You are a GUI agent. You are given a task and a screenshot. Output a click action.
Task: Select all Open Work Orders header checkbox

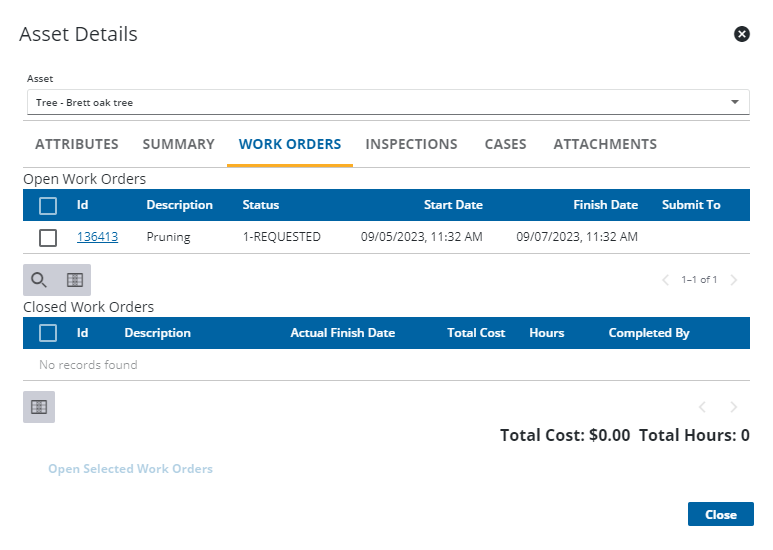coord(48,205)
